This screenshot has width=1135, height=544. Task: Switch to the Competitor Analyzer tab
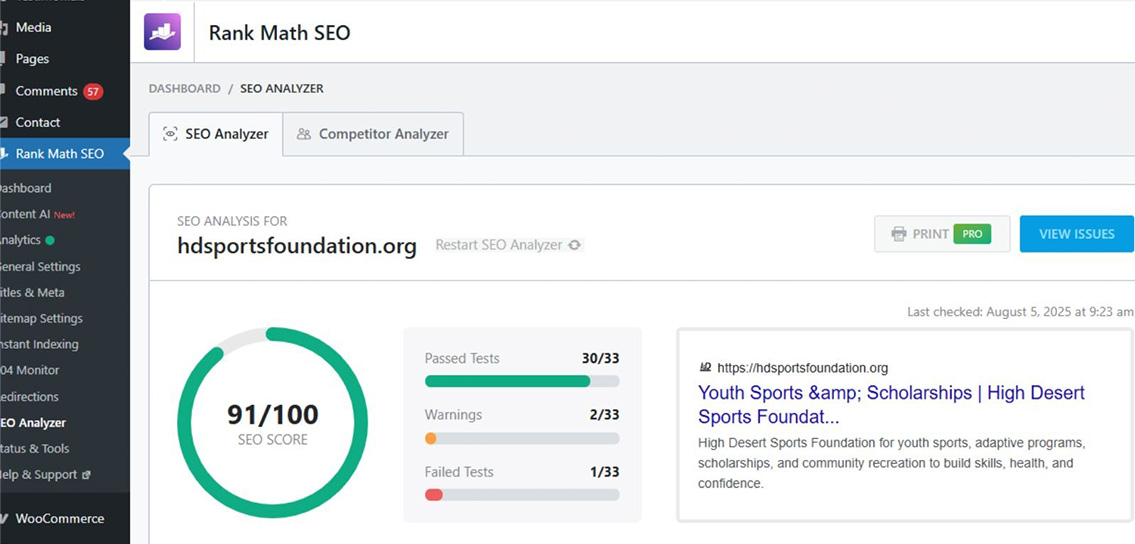pyautogui.click(x=373, y=134)
